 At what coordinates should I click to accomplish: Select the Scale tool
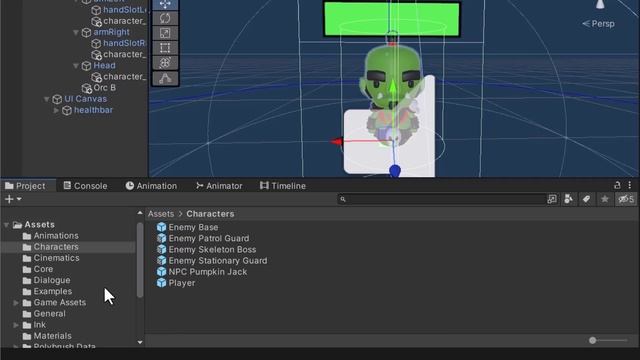tap(165, 33)
